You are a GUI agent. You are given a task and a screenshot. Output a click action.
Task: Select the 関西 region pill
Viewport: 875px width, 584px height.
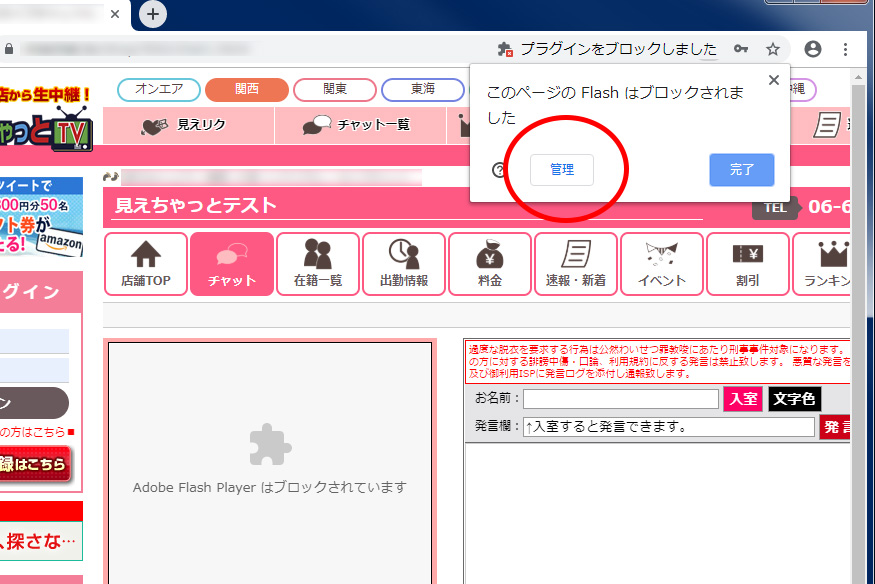(x=247, y=89)
